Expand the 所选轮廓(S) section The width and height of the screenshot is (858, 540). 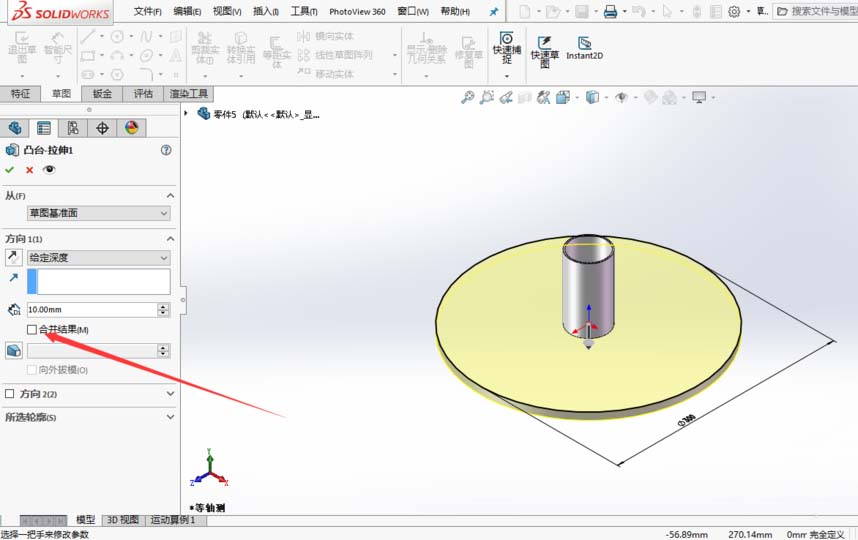pyautogui.click(x=170, y=417)
